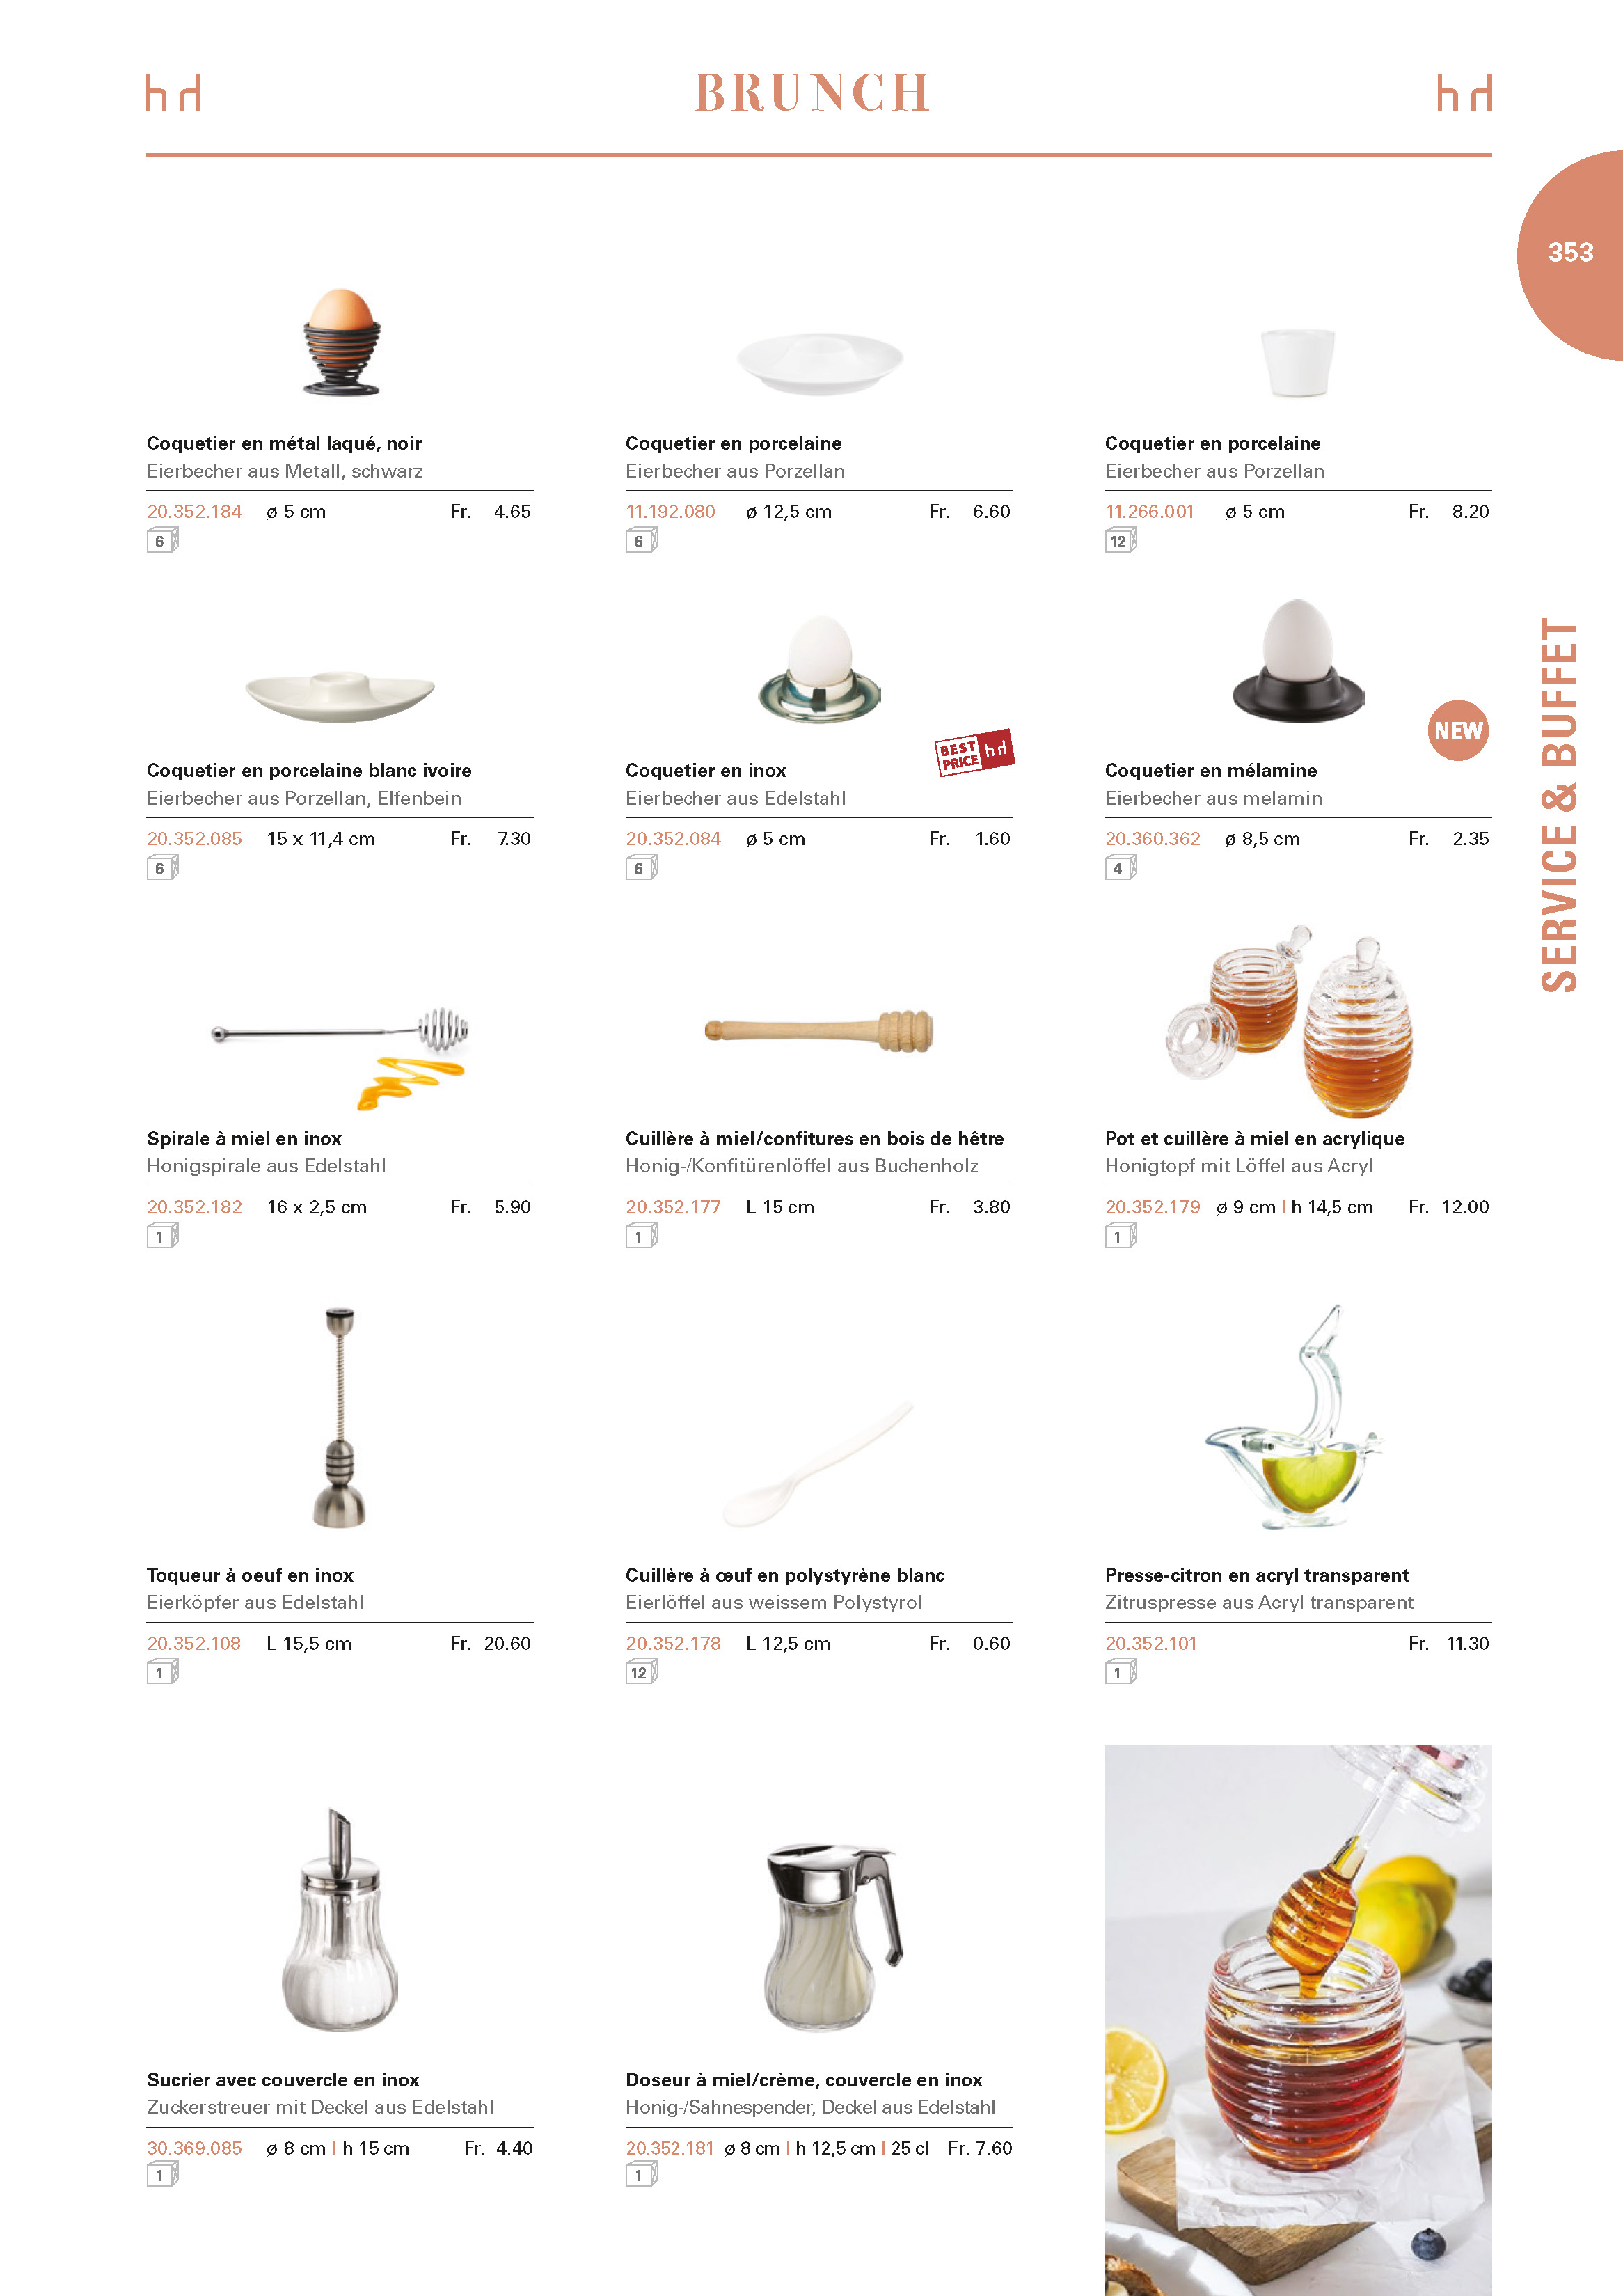Click the package quantity 6 icon under 20.352.184
This screenshot has width=1623, height=2296.
click(162, 541)
